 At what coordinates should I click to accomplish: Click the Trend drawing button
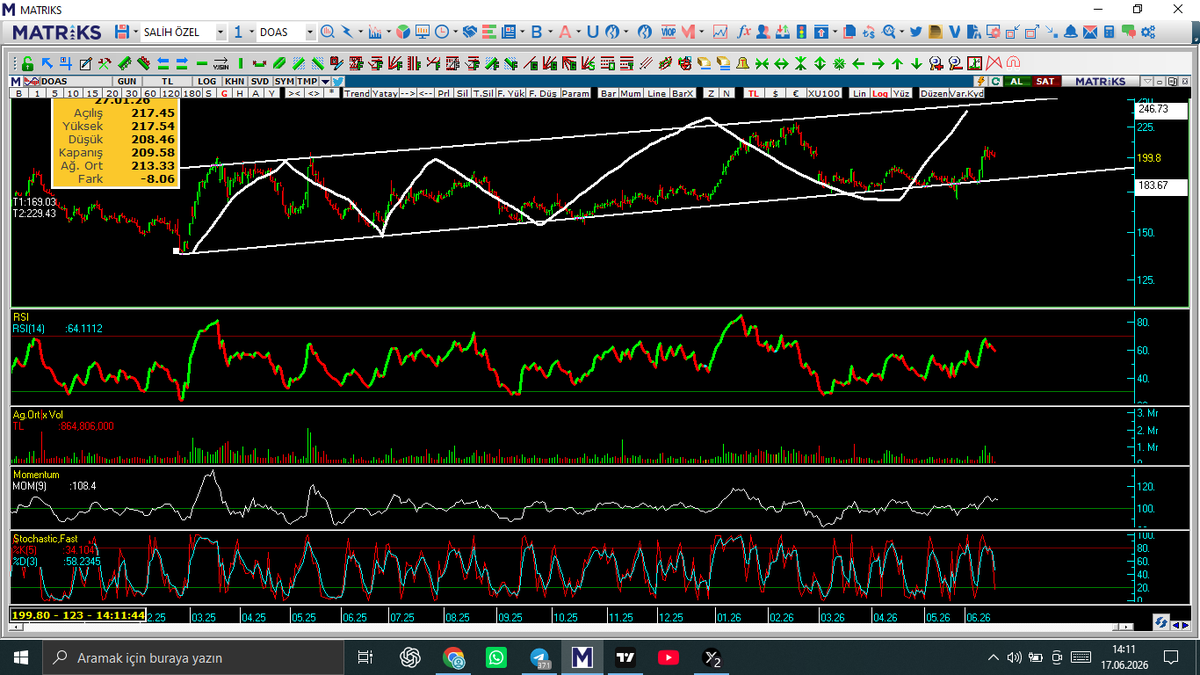(x=357, y=93)
